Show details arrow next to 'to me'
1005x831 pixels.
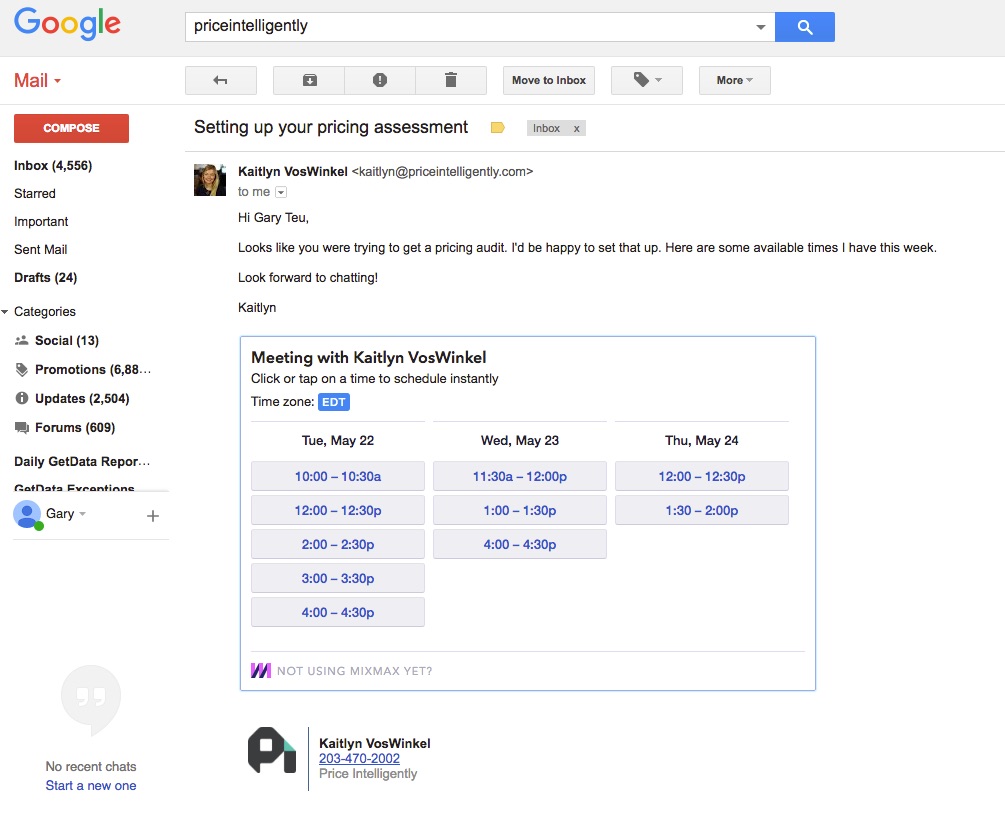(x=281, y=192)
